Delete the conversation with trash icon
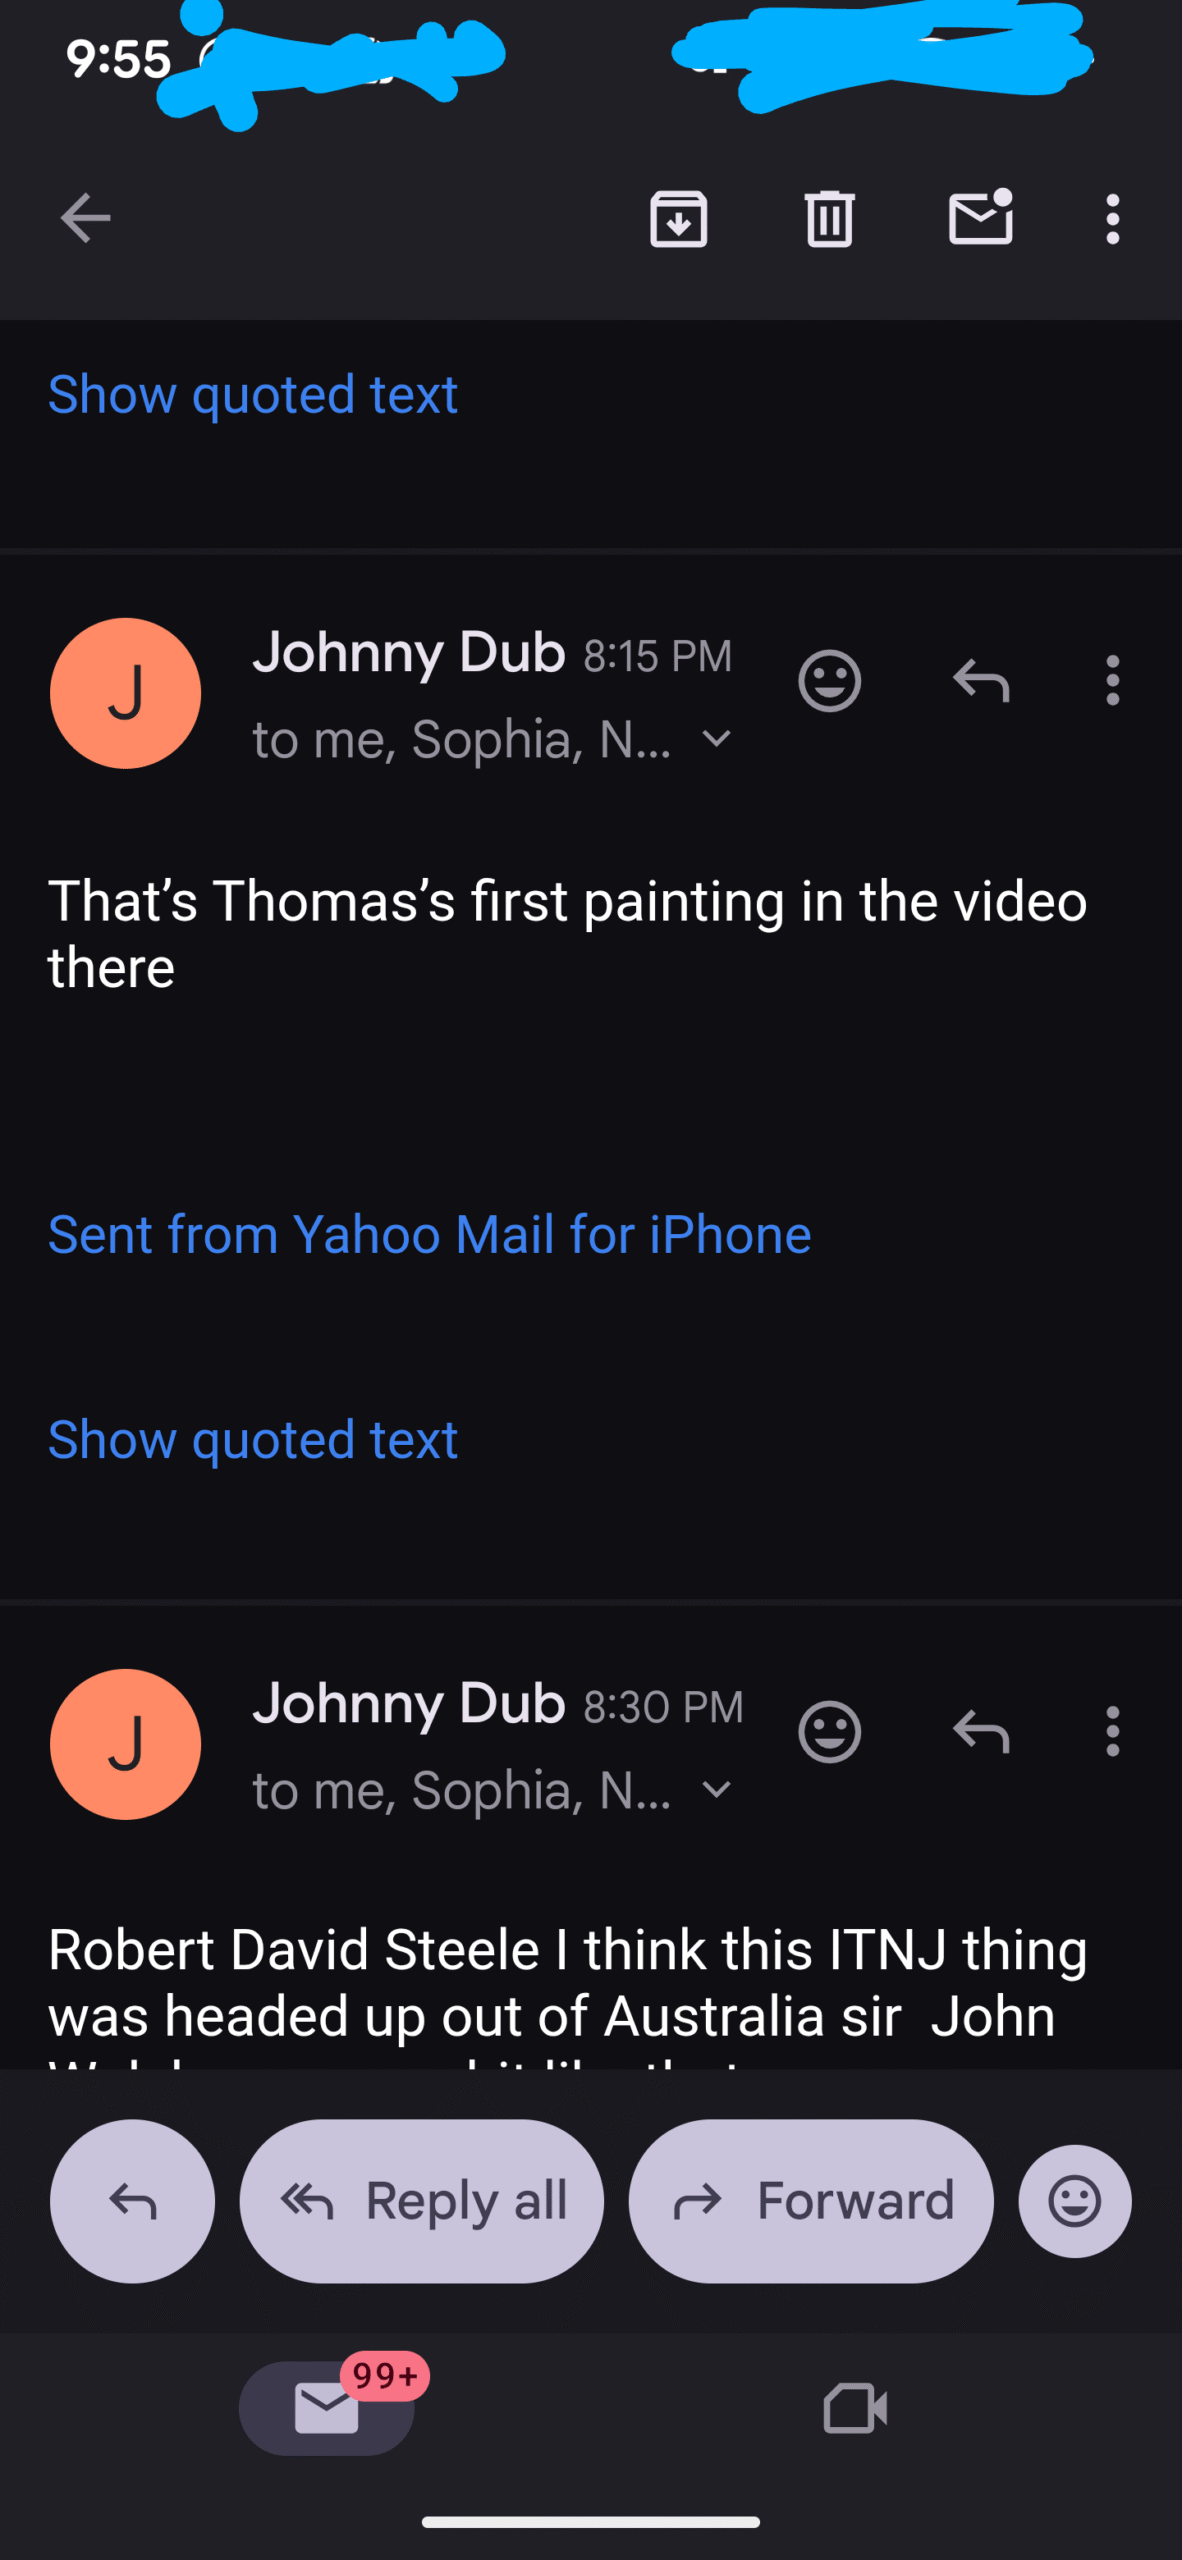This screenshot has width=1182, height=2560. pyautogui.click(x=829, y=218)
